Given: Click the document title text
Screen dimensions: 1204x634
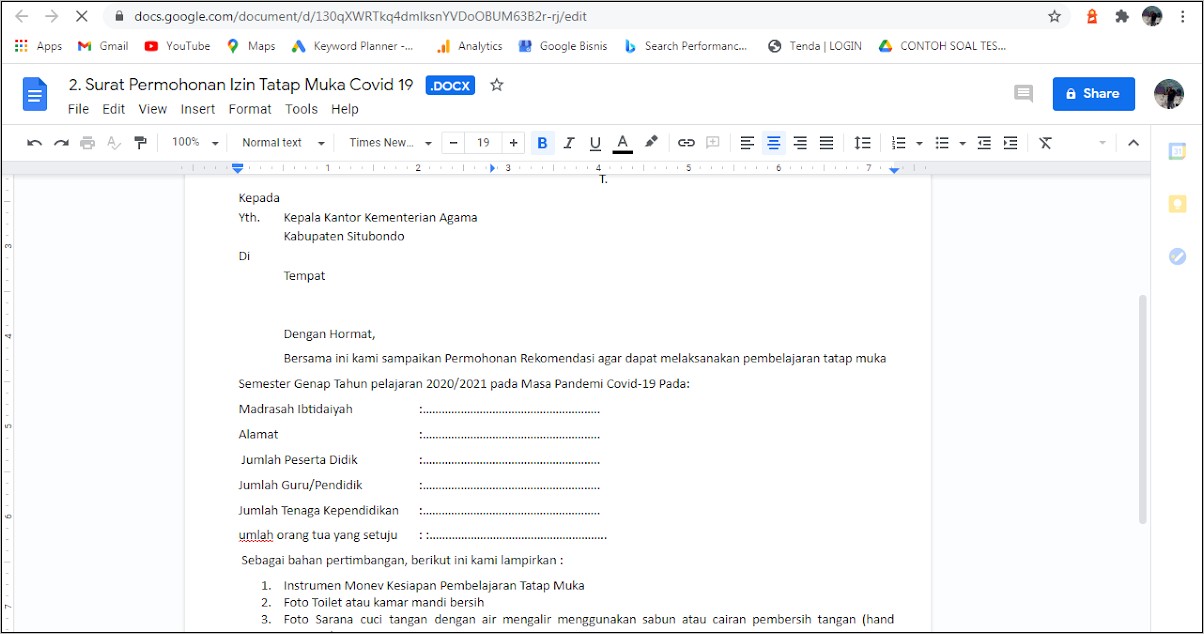Looking at the screenshot, I should pos(240,85).
